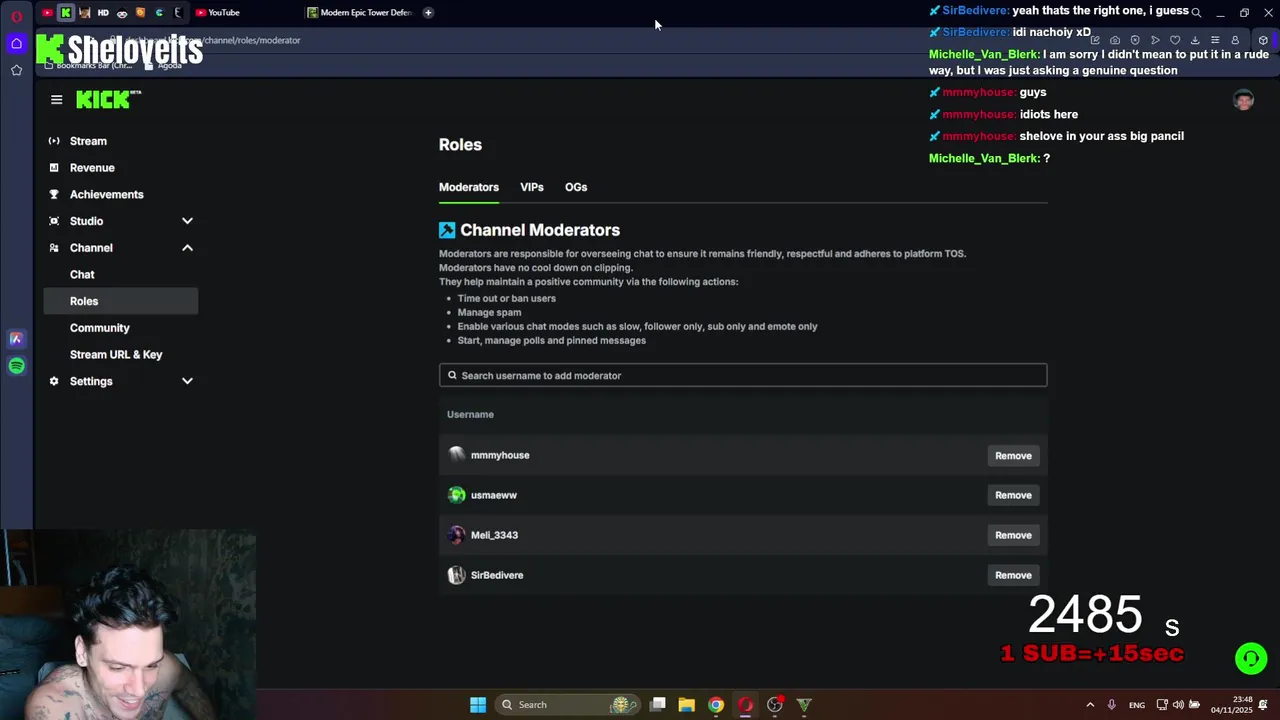The width and height of the screenshot is (1280, 720).
Task: Click Opera sidebar home button
Action: point(16,43)
